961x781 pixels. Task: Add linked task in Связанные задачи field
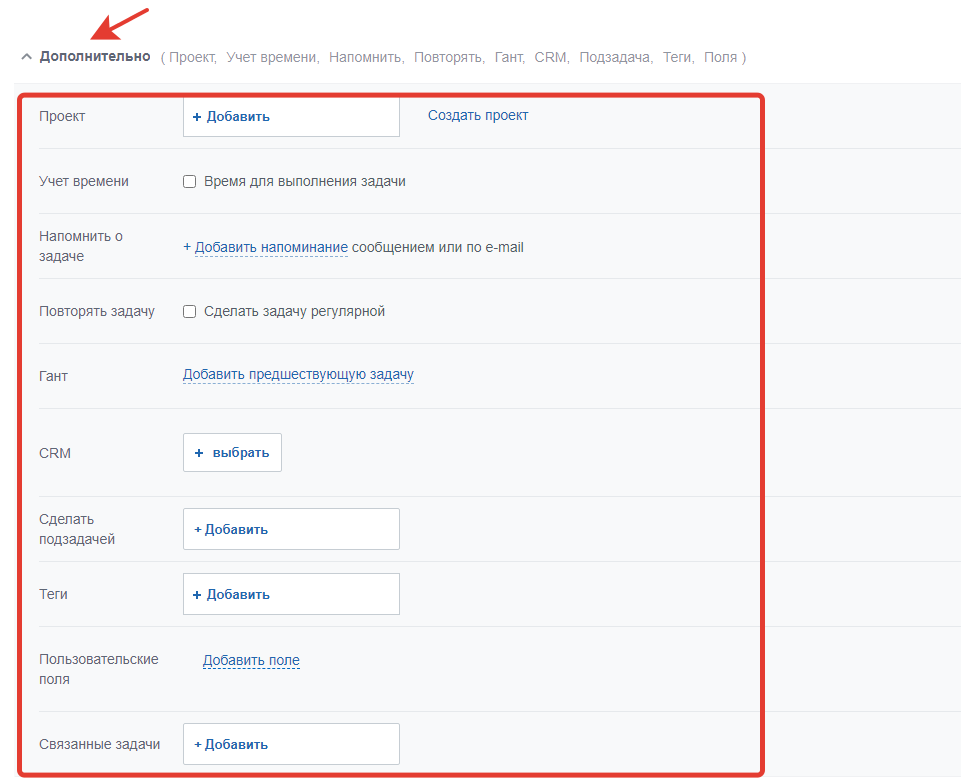point(291,744)
